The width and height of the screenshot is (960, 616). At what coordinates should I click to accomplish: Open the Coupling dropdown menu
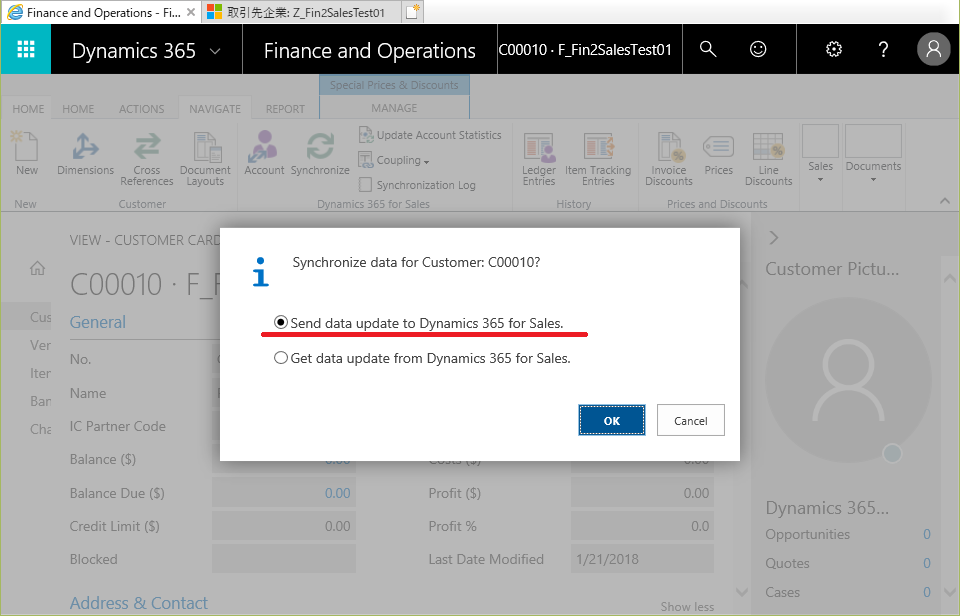point(394,160)
